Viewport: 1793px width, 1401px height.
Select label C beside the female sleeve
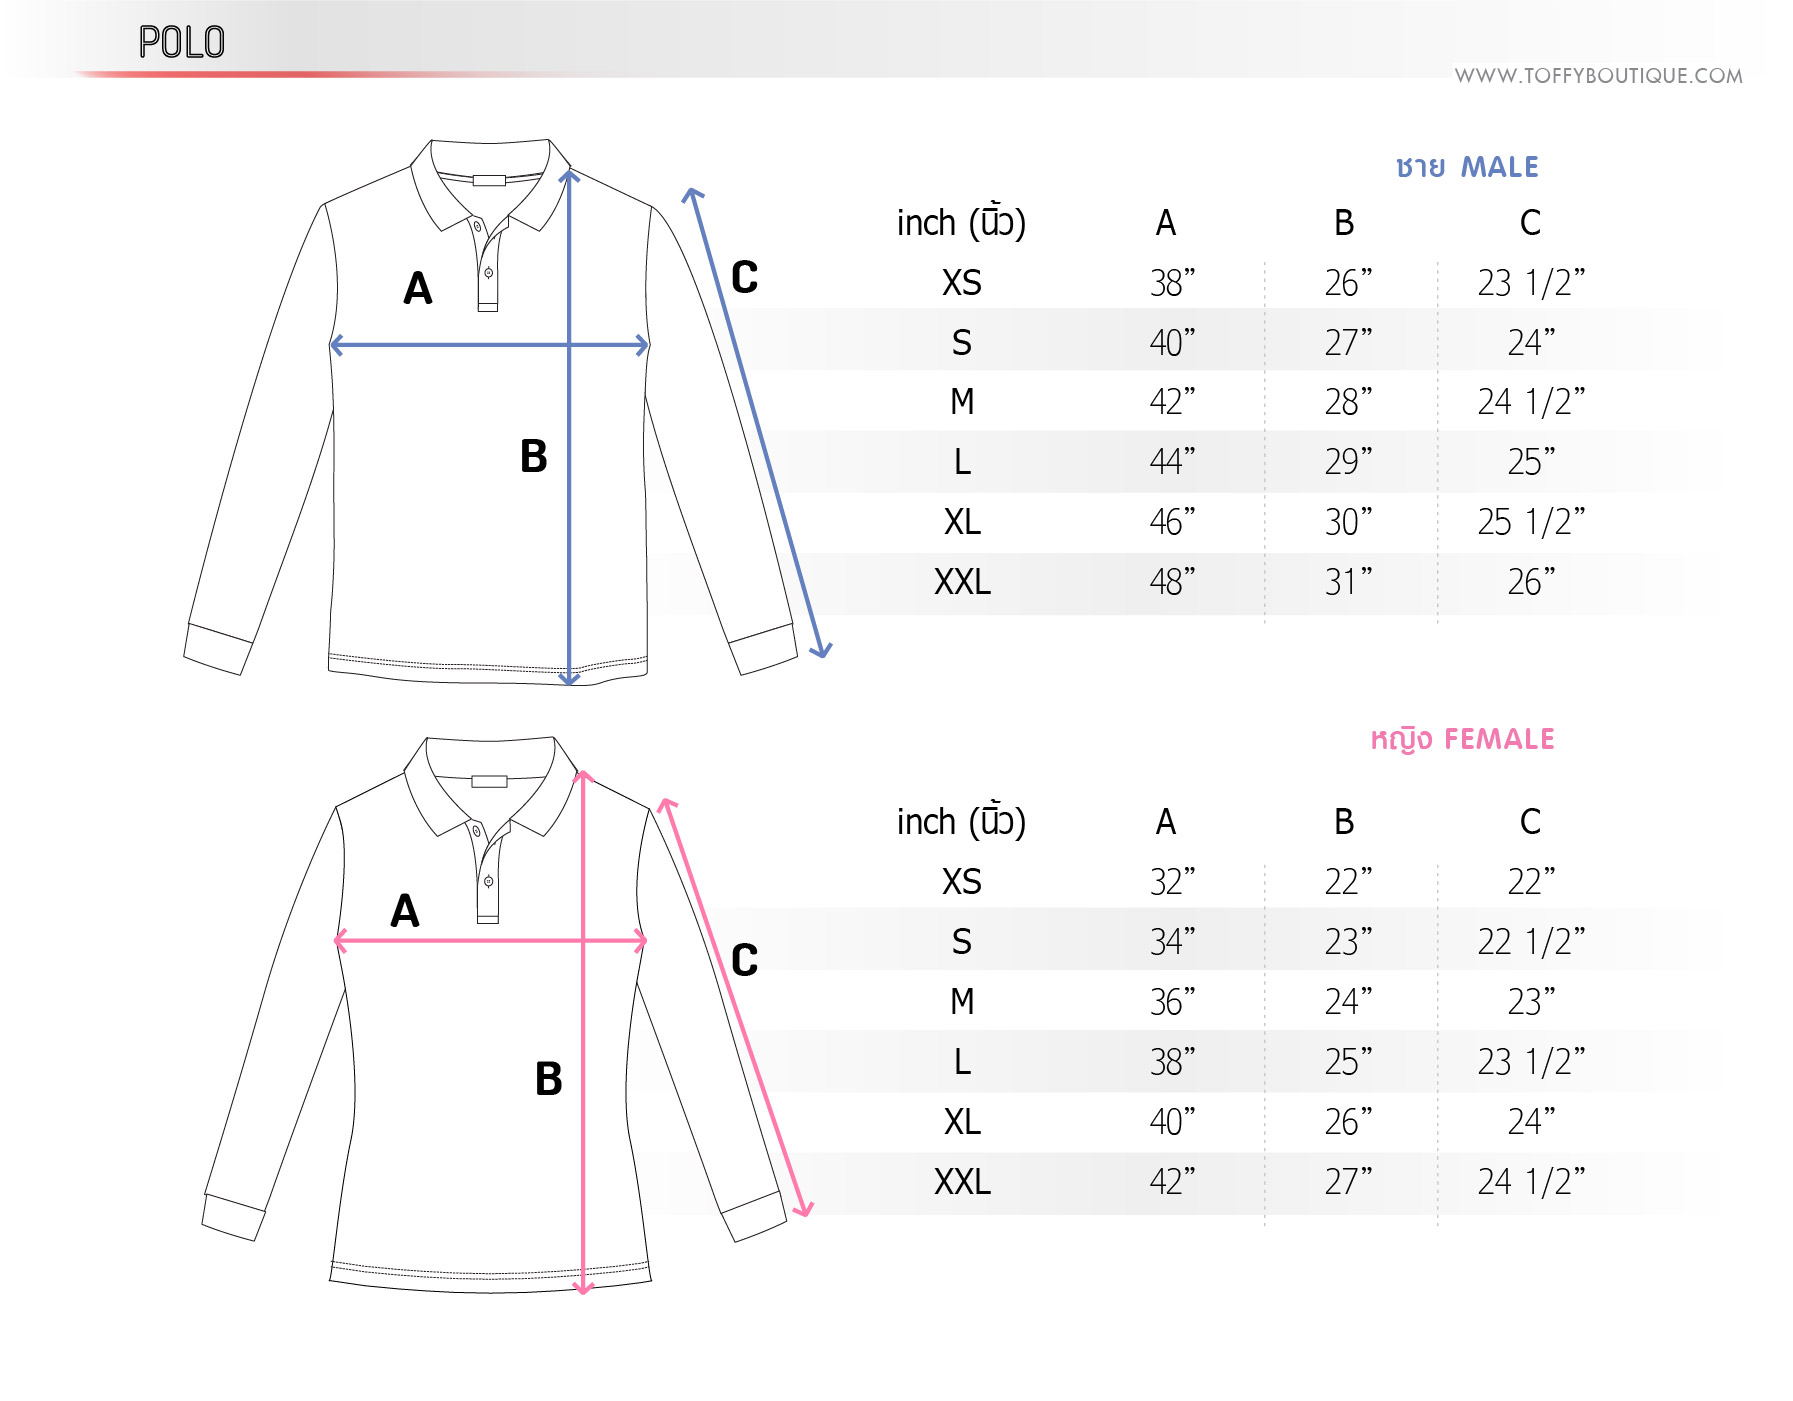pos(744,960)
